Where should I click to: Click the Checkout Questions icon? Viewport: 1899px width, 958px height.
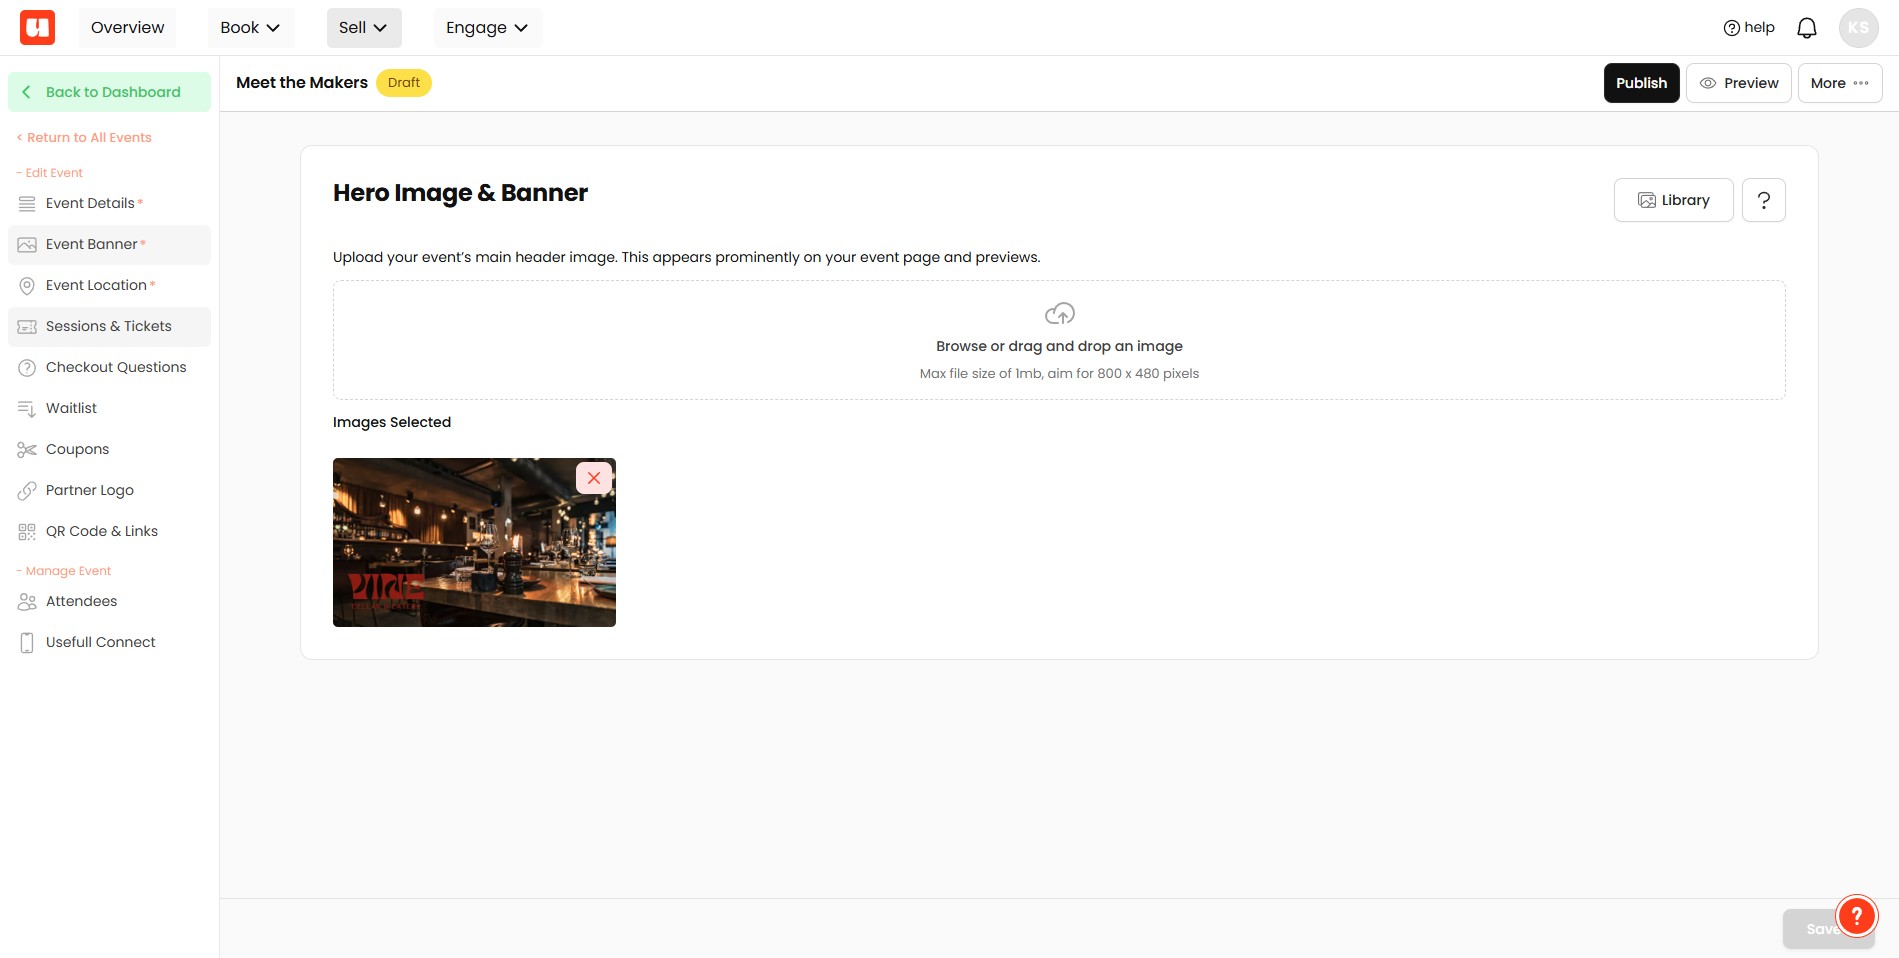tap(27, 368)
